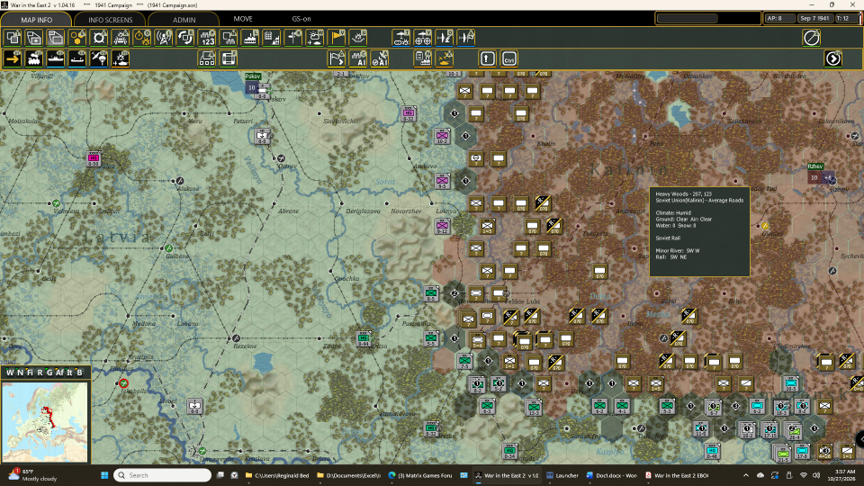Open Matrix Games Forum browser taskbar item
Viewport: 864px width, 486px height.
[x=420, y=475]
